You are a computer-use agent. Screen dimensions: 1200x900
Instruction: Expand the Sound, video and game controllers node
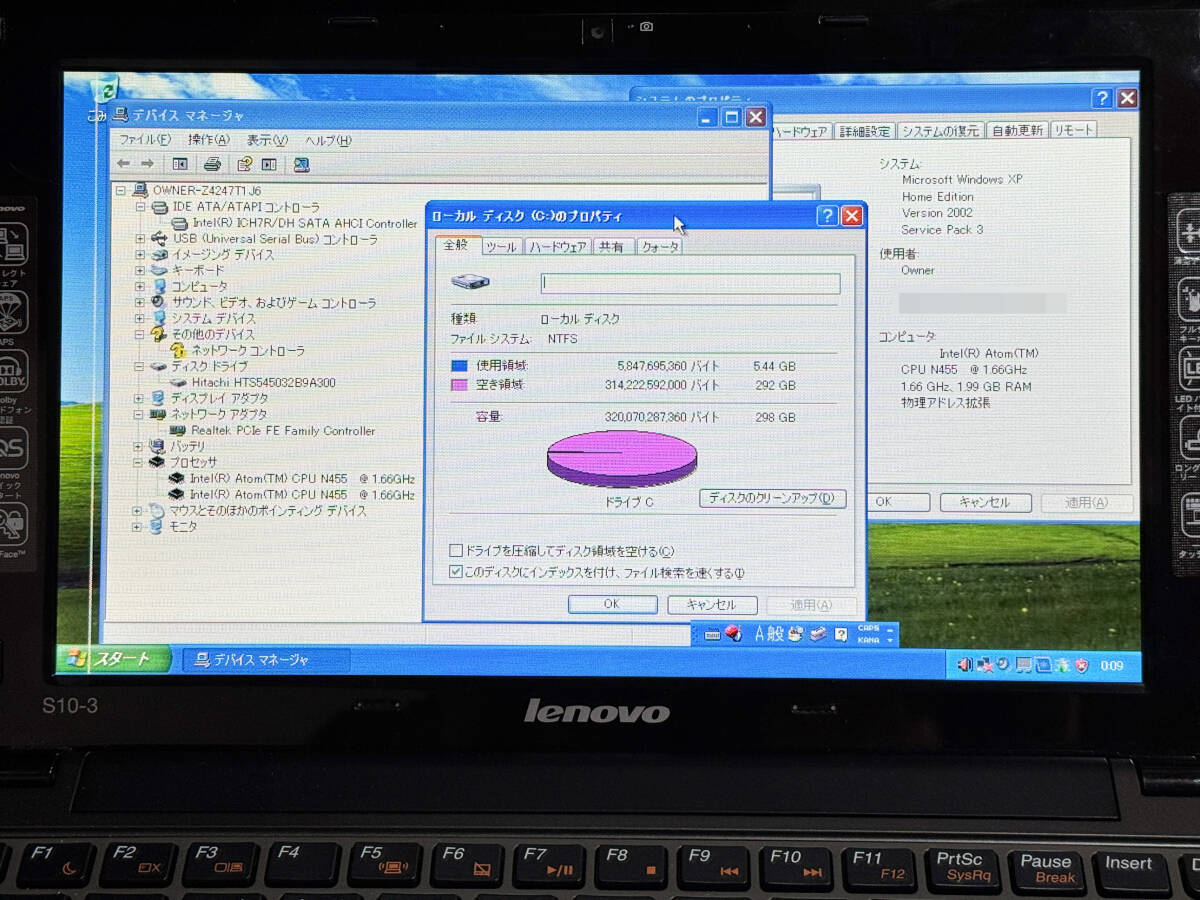point(141,303)
